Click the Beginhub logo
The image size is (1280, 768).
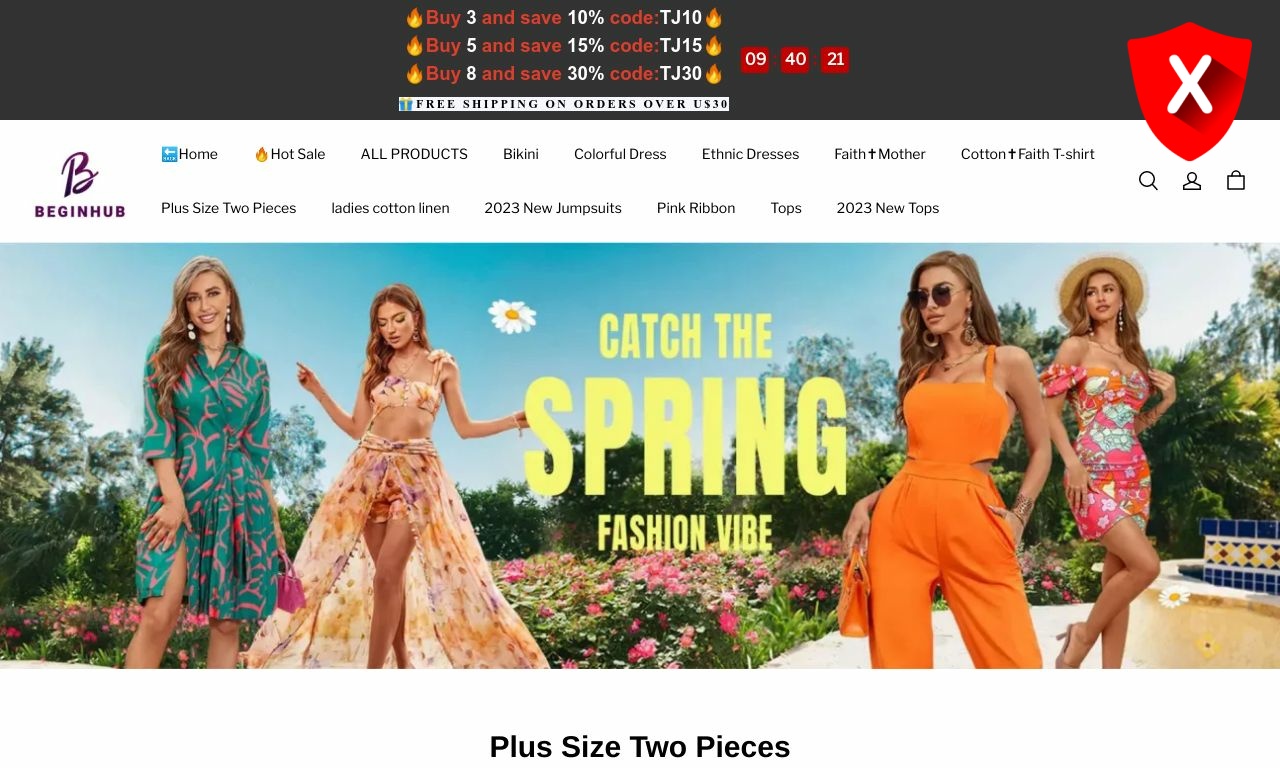(80, 184)
